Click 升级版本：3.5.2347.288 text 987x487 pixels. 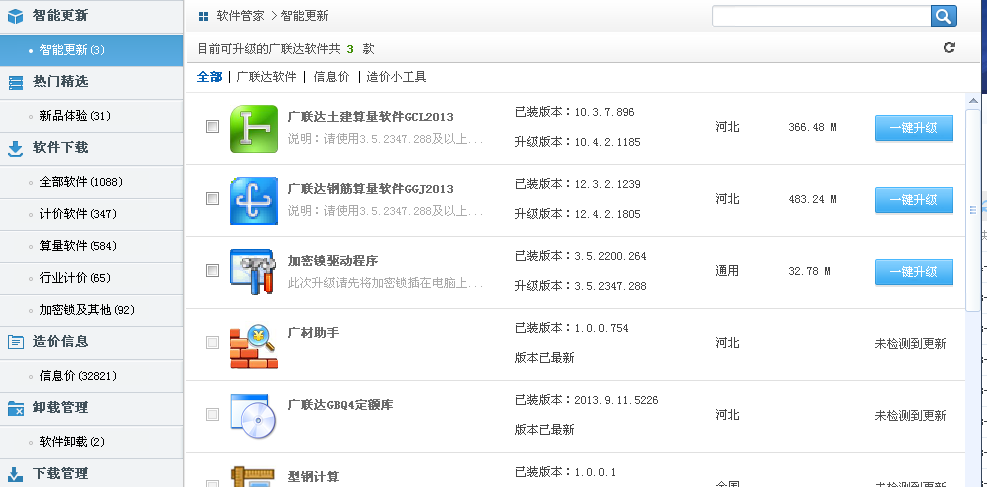(580, 286)
